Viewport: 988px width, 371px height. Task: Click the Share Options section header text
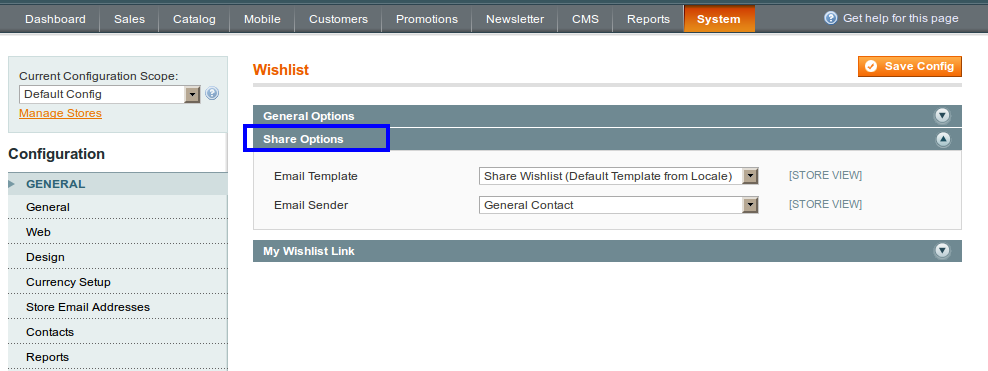pos(303,139)
